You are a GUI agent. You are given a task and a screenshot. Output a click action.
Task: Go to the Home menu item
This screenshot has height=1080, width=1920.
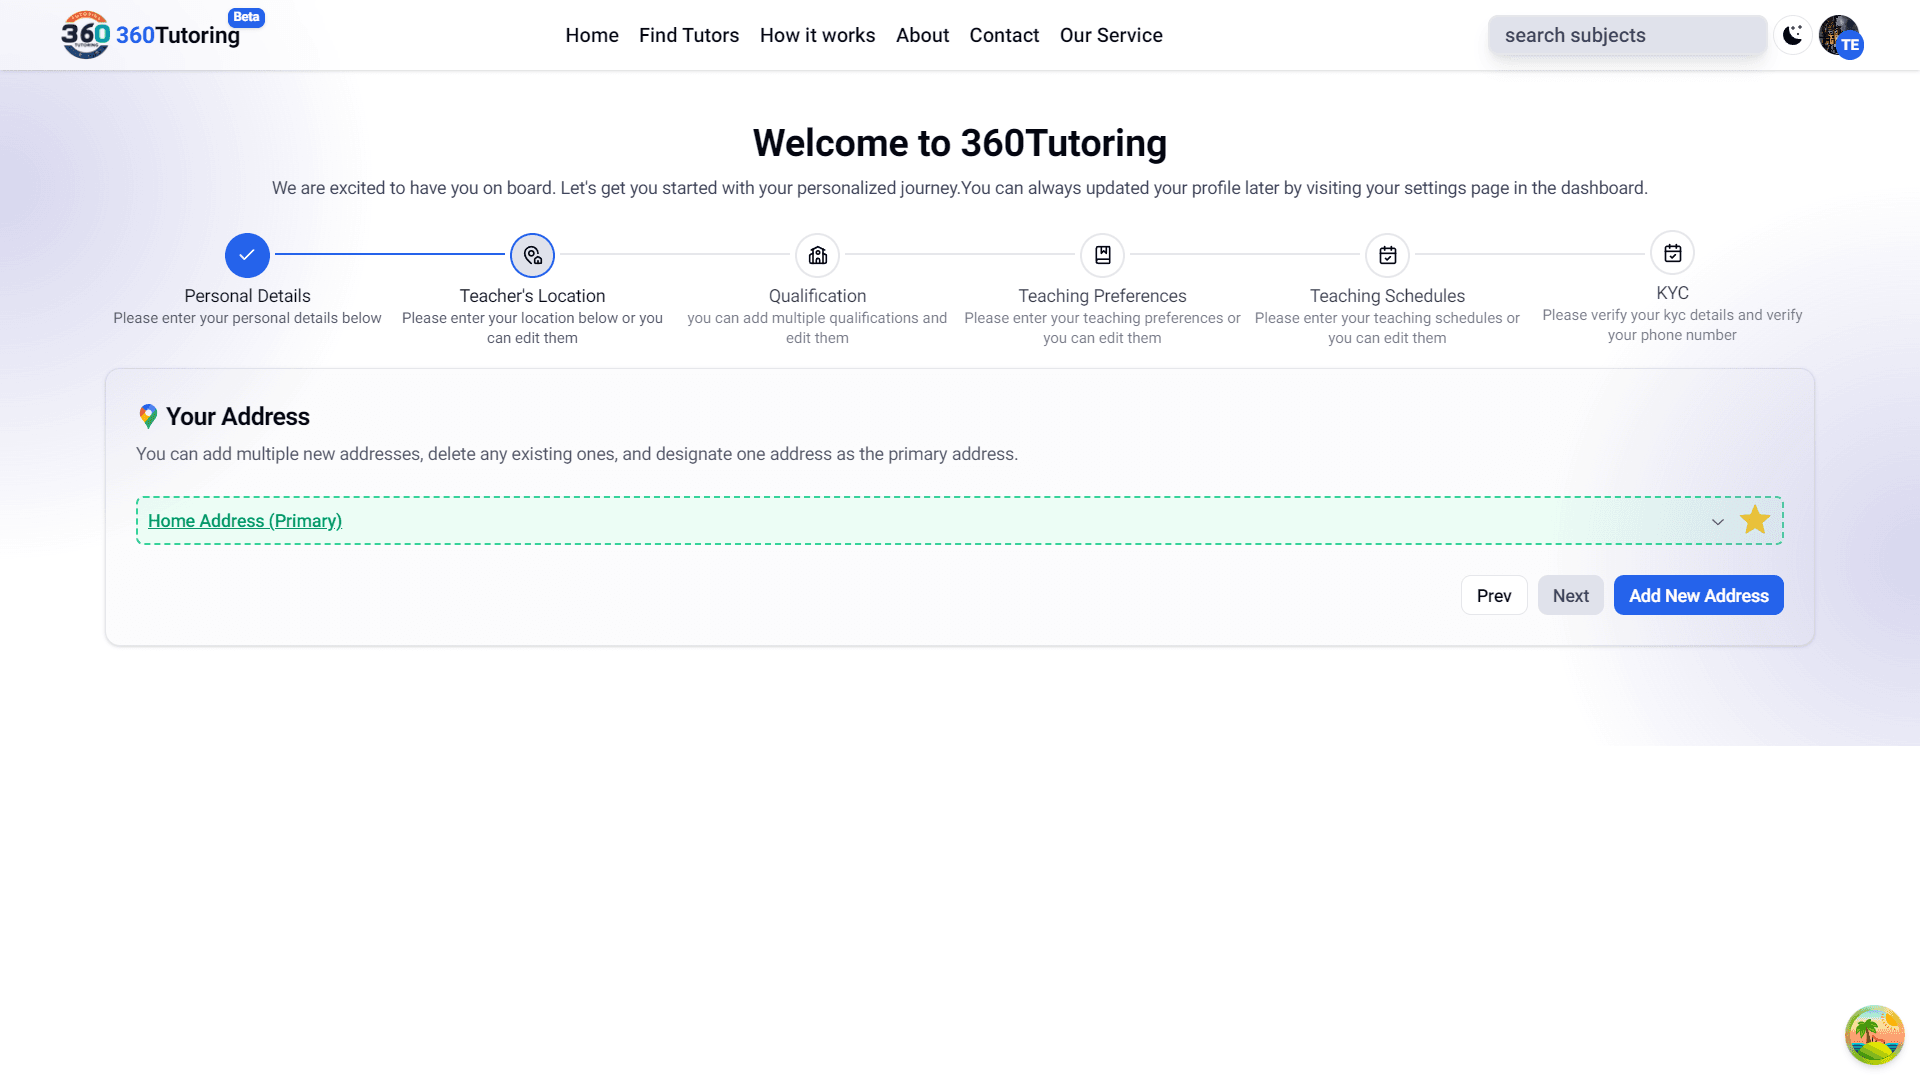(592, 35)
